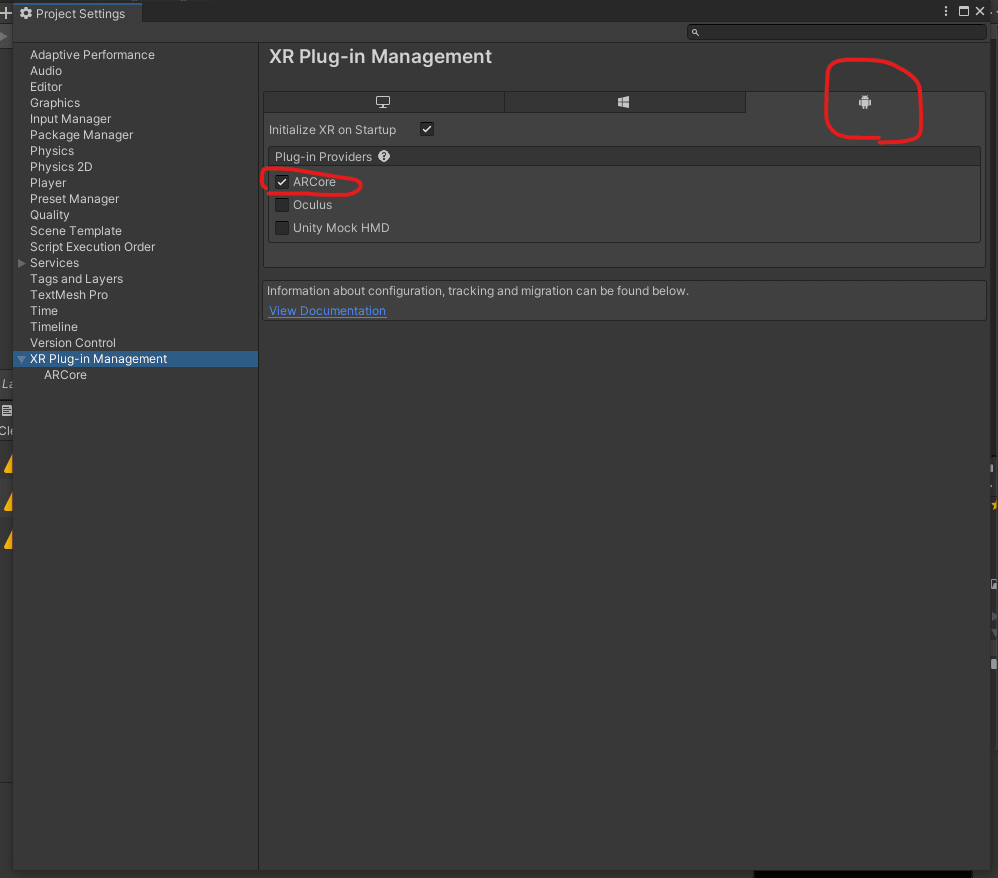Open Graphics settings

55,103
